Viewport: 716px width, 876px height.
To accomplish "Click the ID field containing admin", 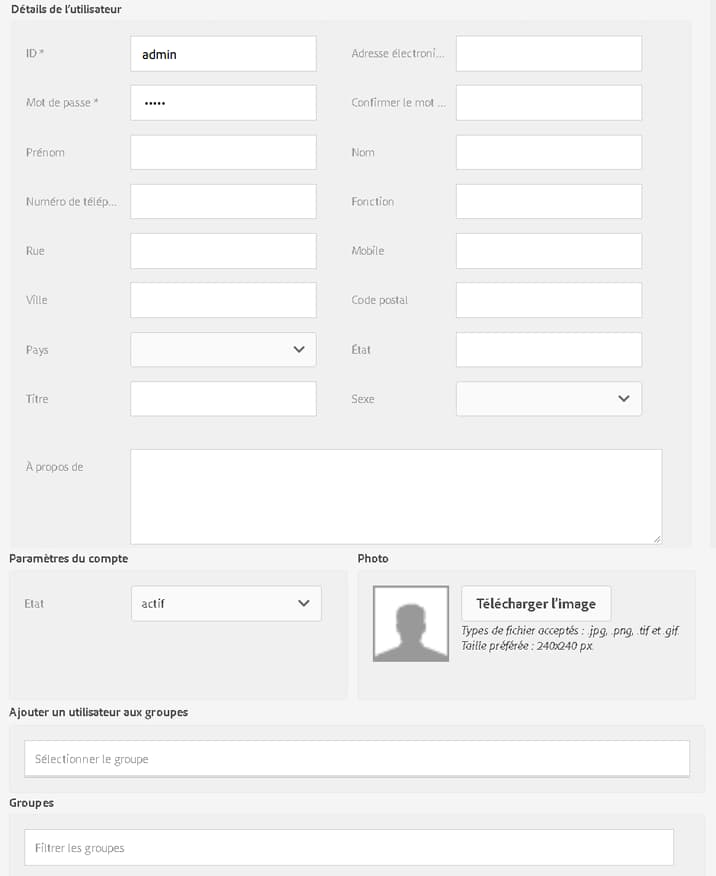I will (223, 54).
